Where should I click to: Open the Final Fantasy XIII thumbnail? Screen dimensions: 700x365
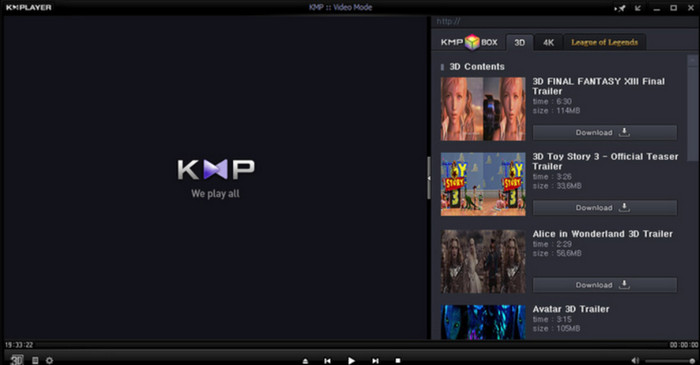coord(483,109)
